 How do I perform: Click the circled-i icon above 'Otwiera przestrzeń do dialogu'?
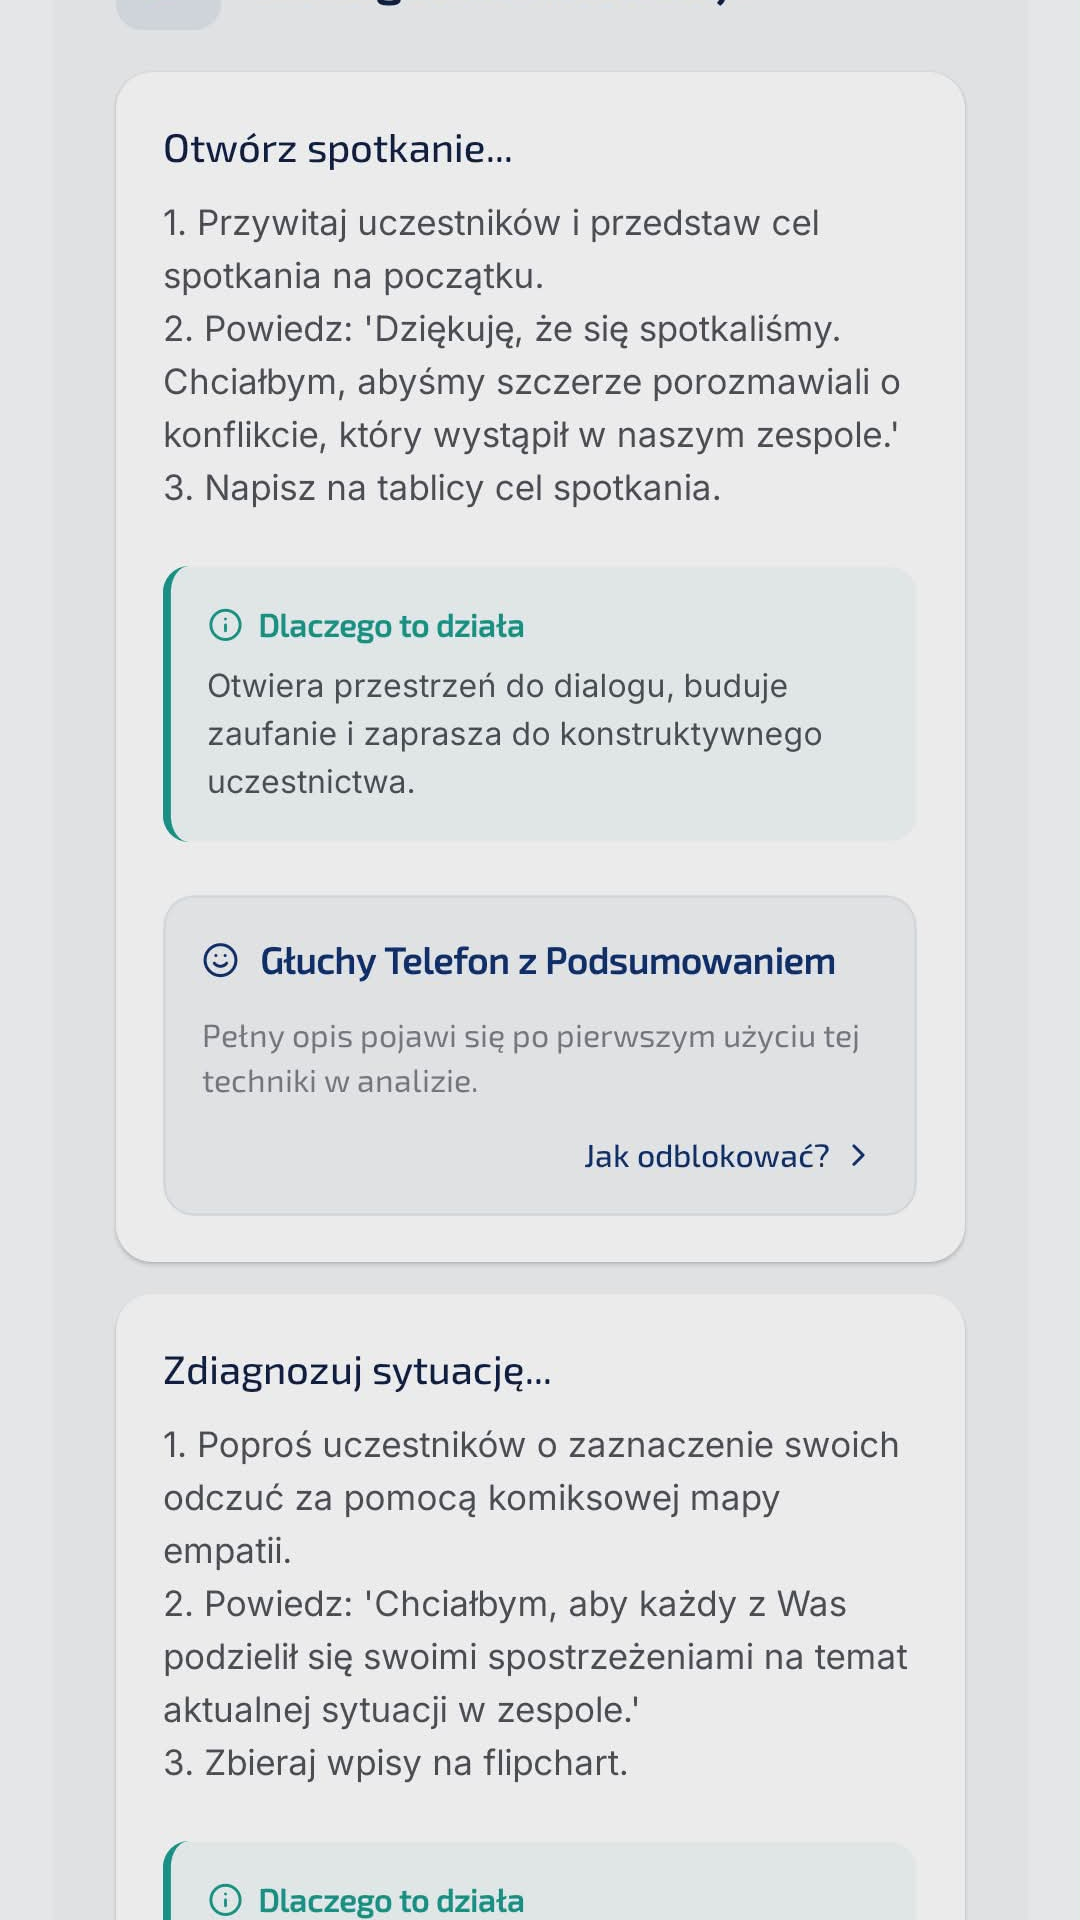coord(226,626)
